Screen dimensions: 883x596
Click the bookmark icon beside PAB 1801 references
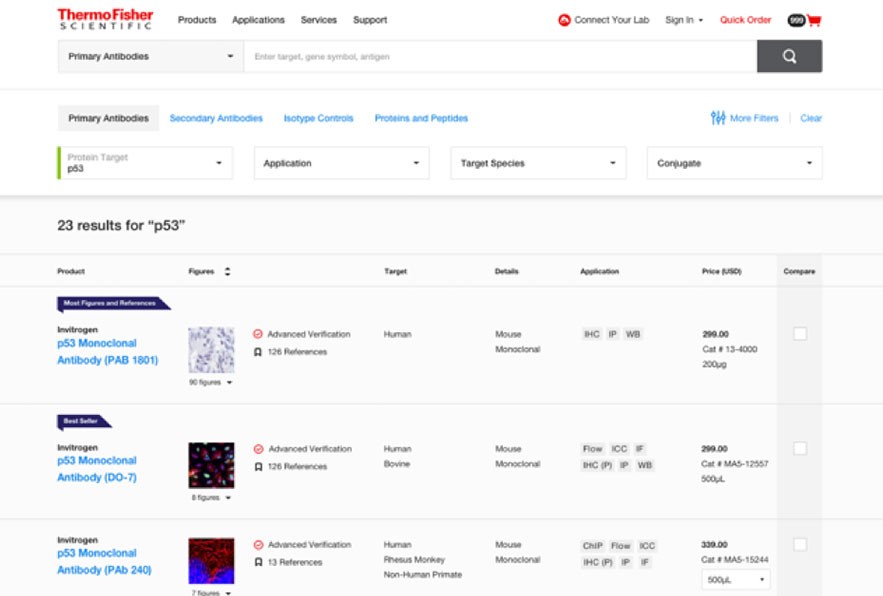click(x=257, y=352)
